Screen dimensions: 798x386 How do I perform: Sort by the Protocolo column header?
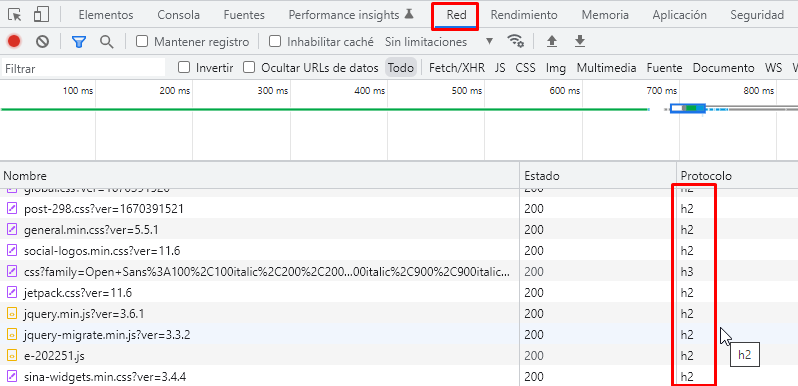pos(737,176)
